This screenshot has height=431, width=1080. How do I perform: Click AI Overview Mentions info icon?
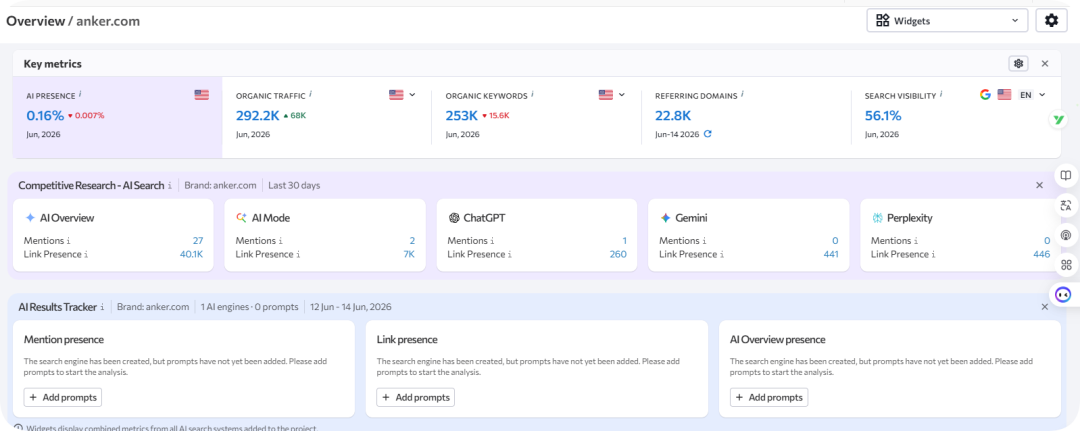coord(68,241)
